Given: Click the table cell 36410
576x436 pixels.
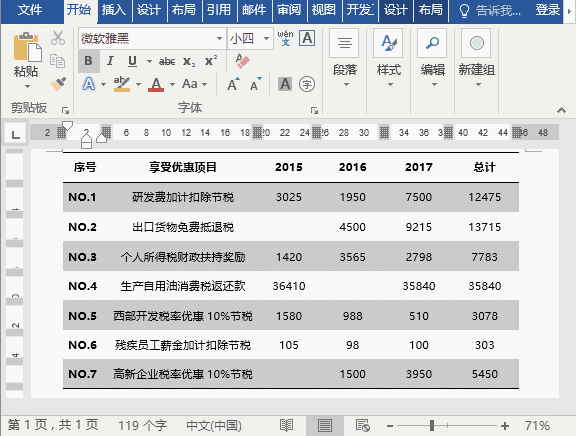Looking at the screenshot, I should [289, 286].
